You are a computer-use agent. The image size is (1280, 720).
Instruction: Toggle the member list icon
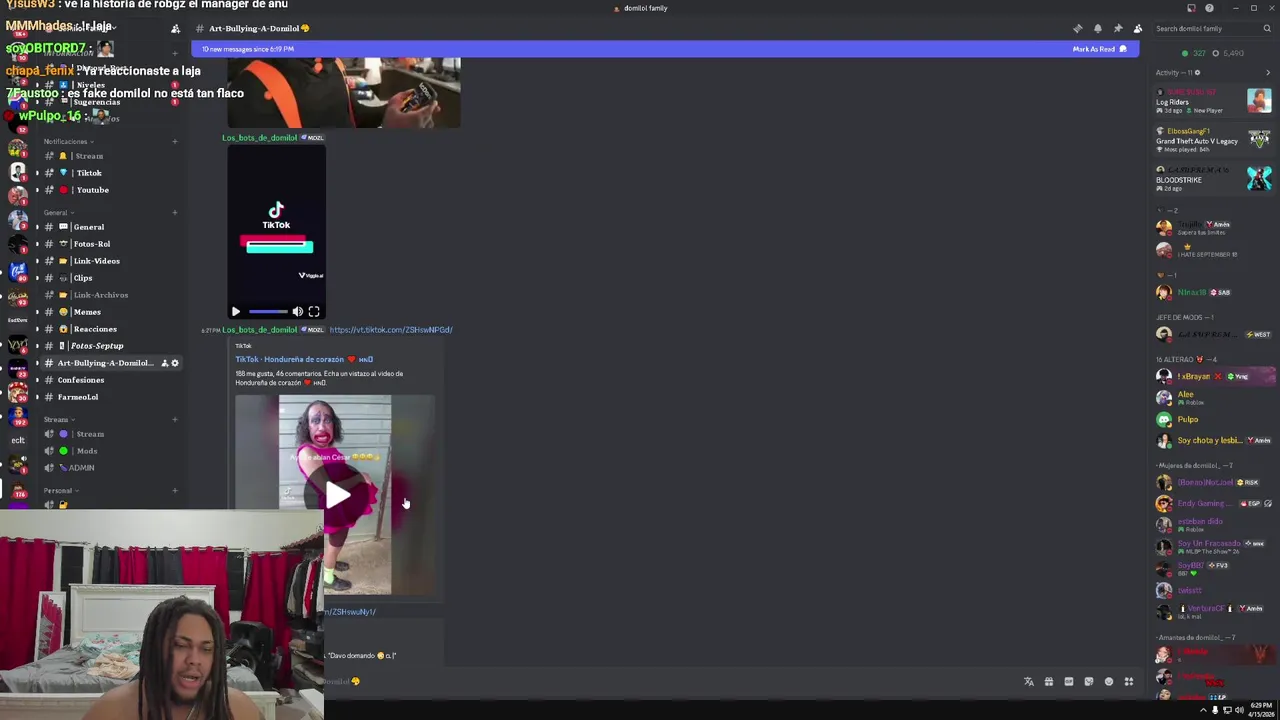1137,29
